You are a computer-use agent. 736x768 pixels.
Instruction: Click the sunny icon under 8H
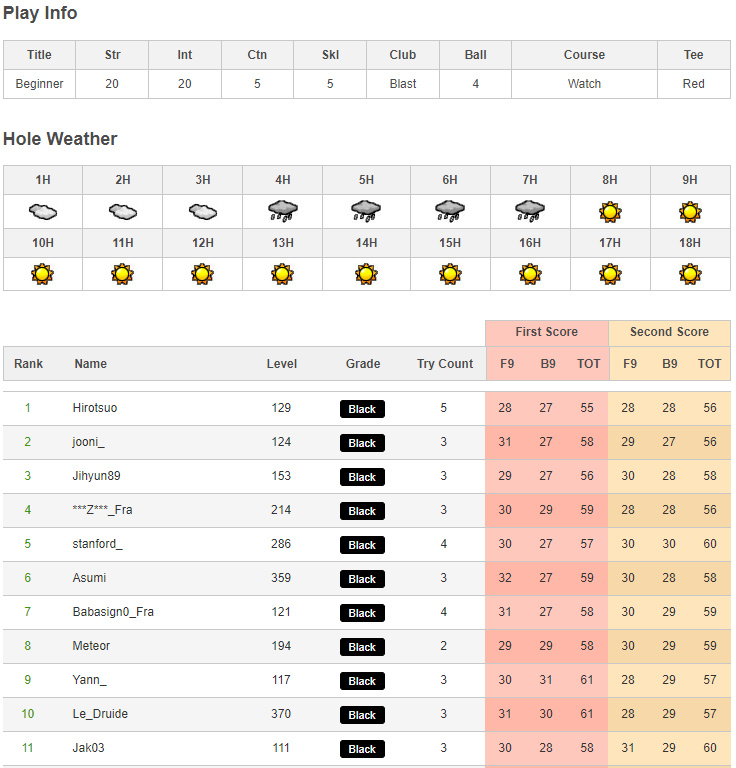point(610,211)
